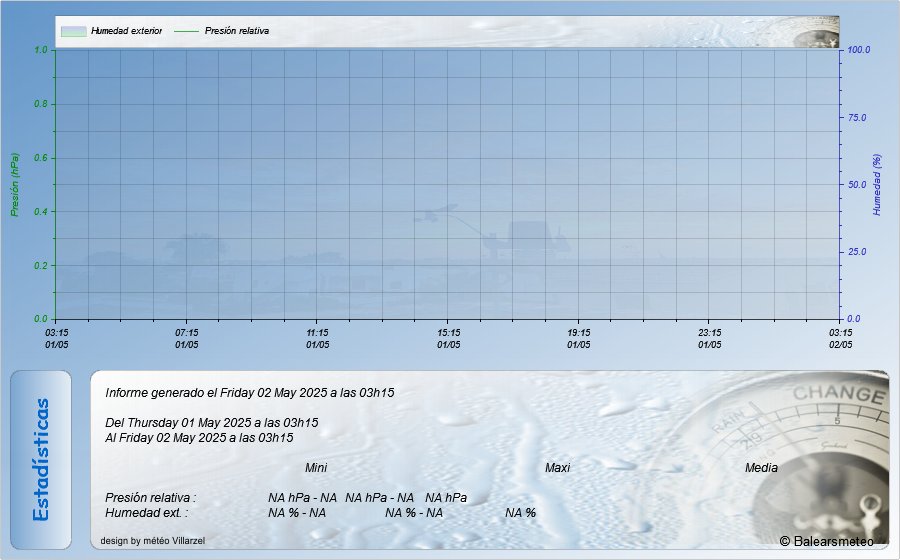Click the 'Humedad ext. :' row label

146,512
